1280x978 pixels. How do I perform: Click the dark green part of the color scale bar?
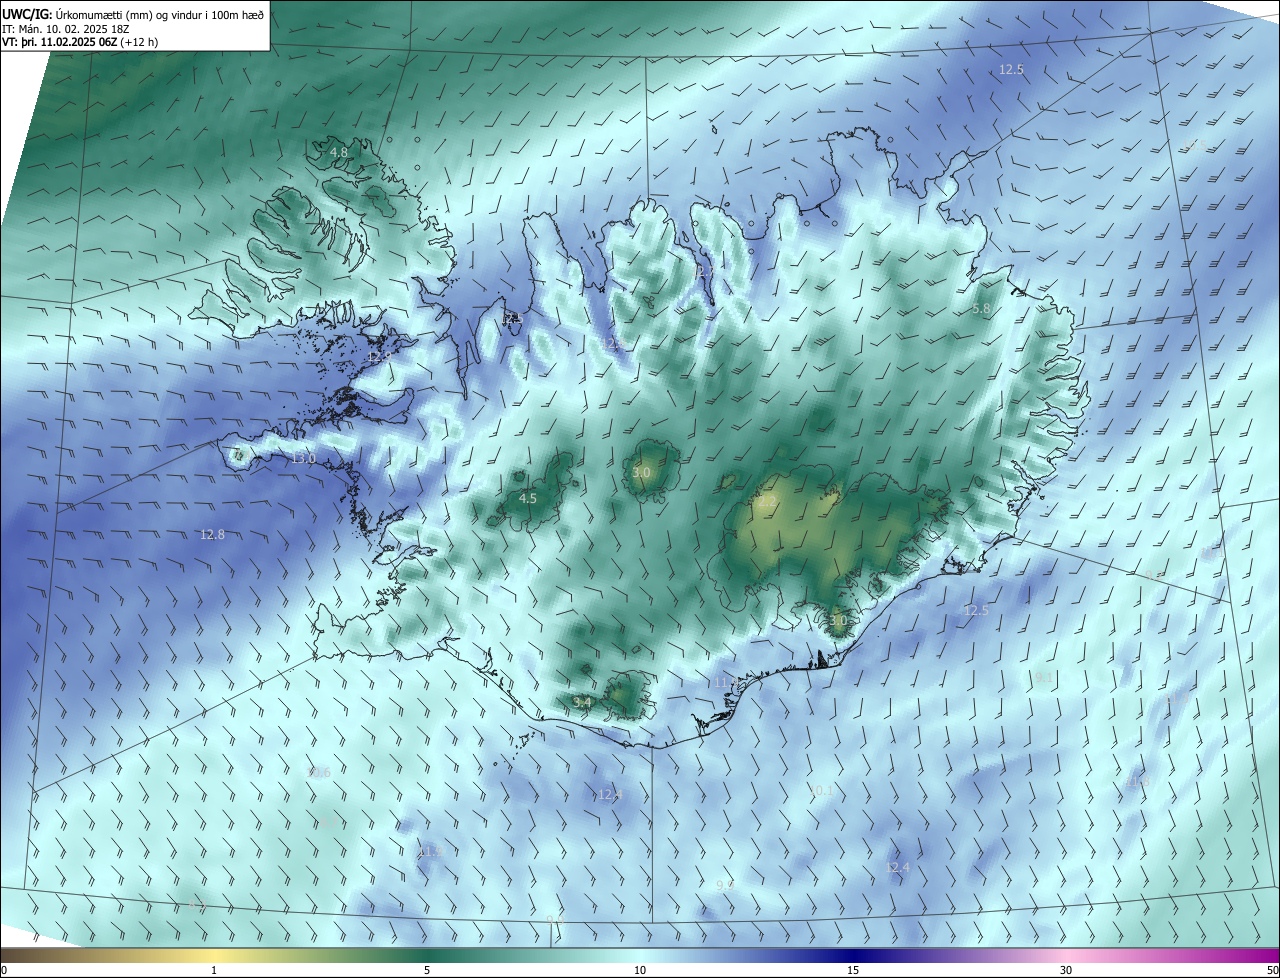pos(427,955)
